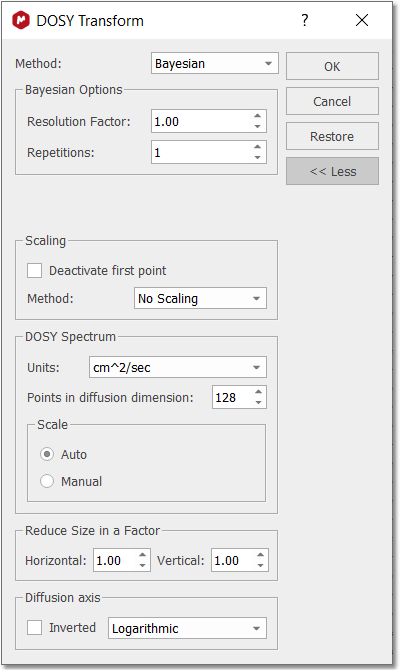
Task: Select the Auto scale radio button
Action: coord(47,454)
